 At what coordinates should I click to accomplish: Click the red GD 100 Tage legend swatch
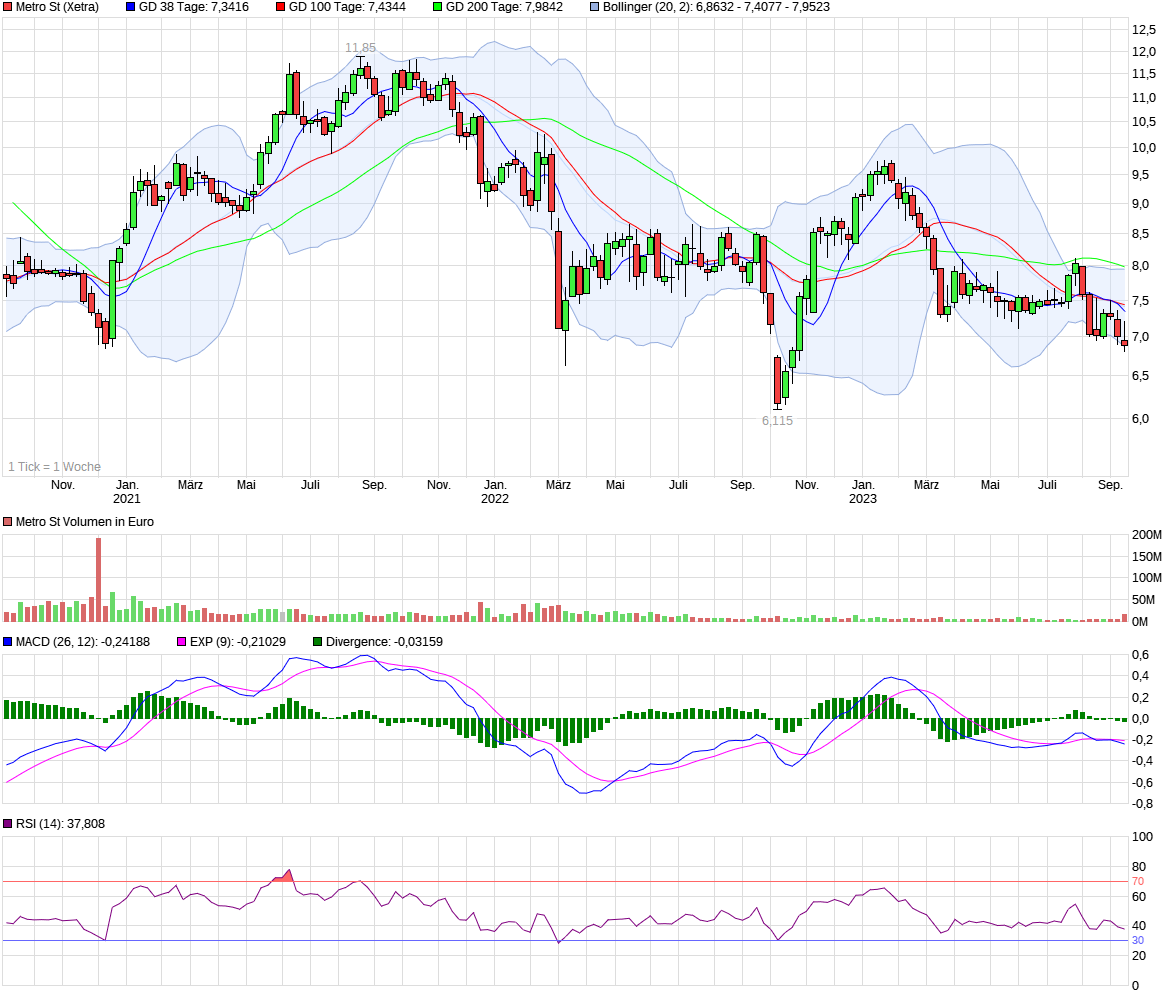(281, 7)
